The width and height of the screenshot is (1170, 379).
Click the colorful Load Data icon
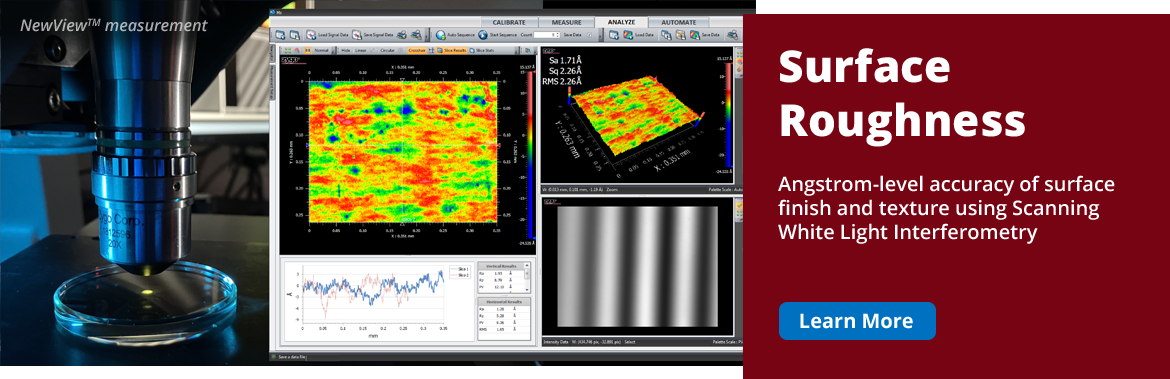pyautogui.click(x=628, y=35)
